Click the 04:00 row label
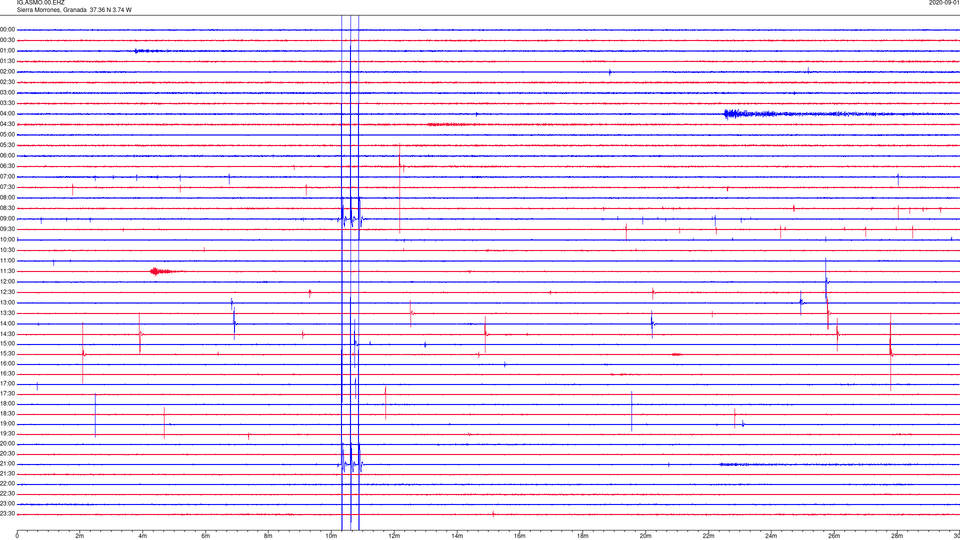Viewport: 960px width, 540px height. (x=7, y=114)
